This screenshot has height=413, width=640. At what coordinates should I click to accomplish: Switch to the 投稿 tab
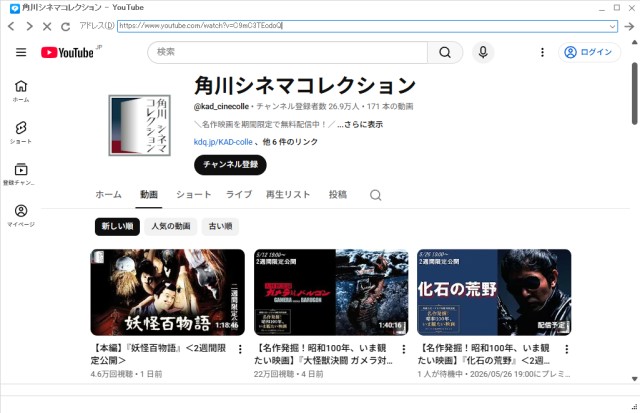338,195
